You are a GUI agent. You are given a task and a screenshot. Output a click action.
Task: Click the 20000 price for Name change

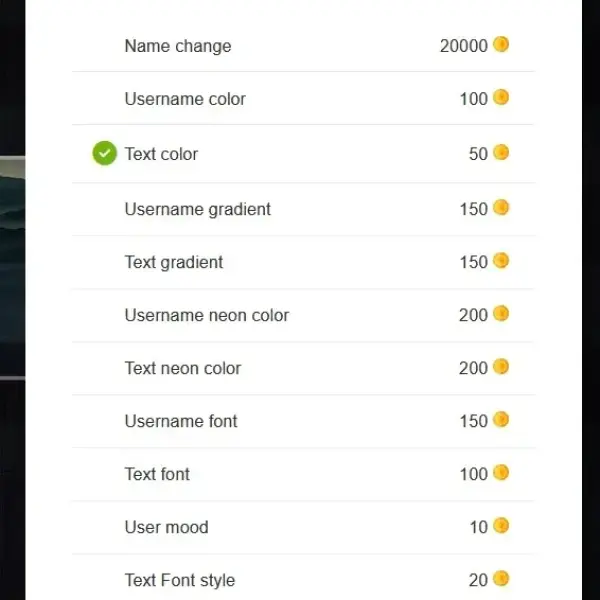(463, 46)
